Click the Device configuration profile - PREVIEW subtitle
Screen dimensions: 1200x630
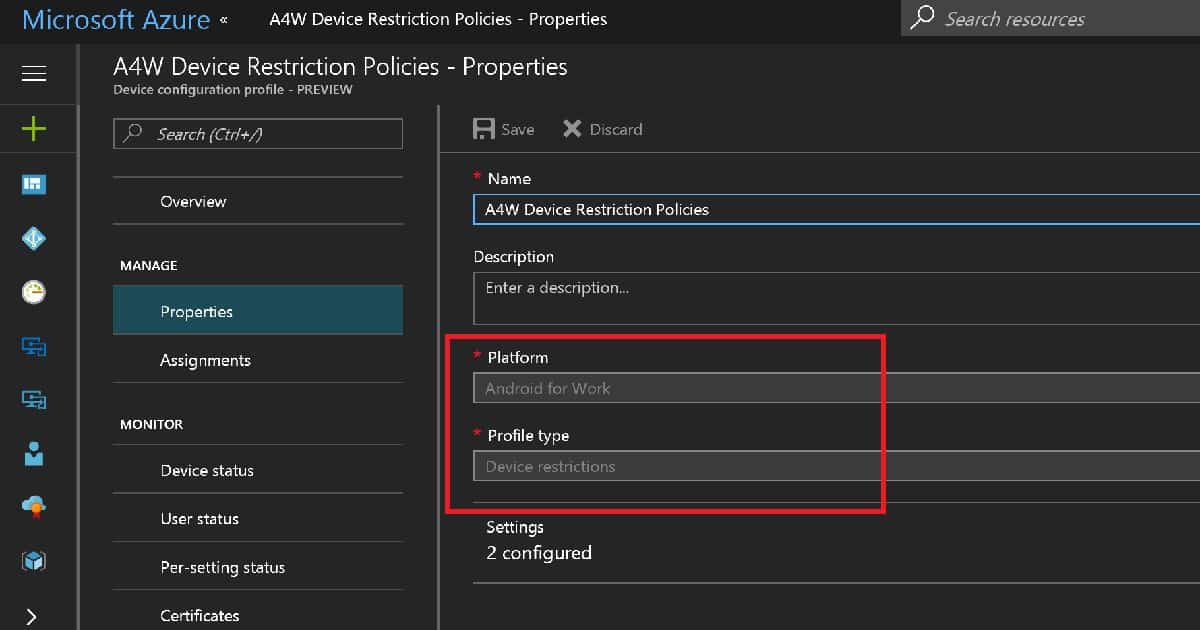(233, 89)
